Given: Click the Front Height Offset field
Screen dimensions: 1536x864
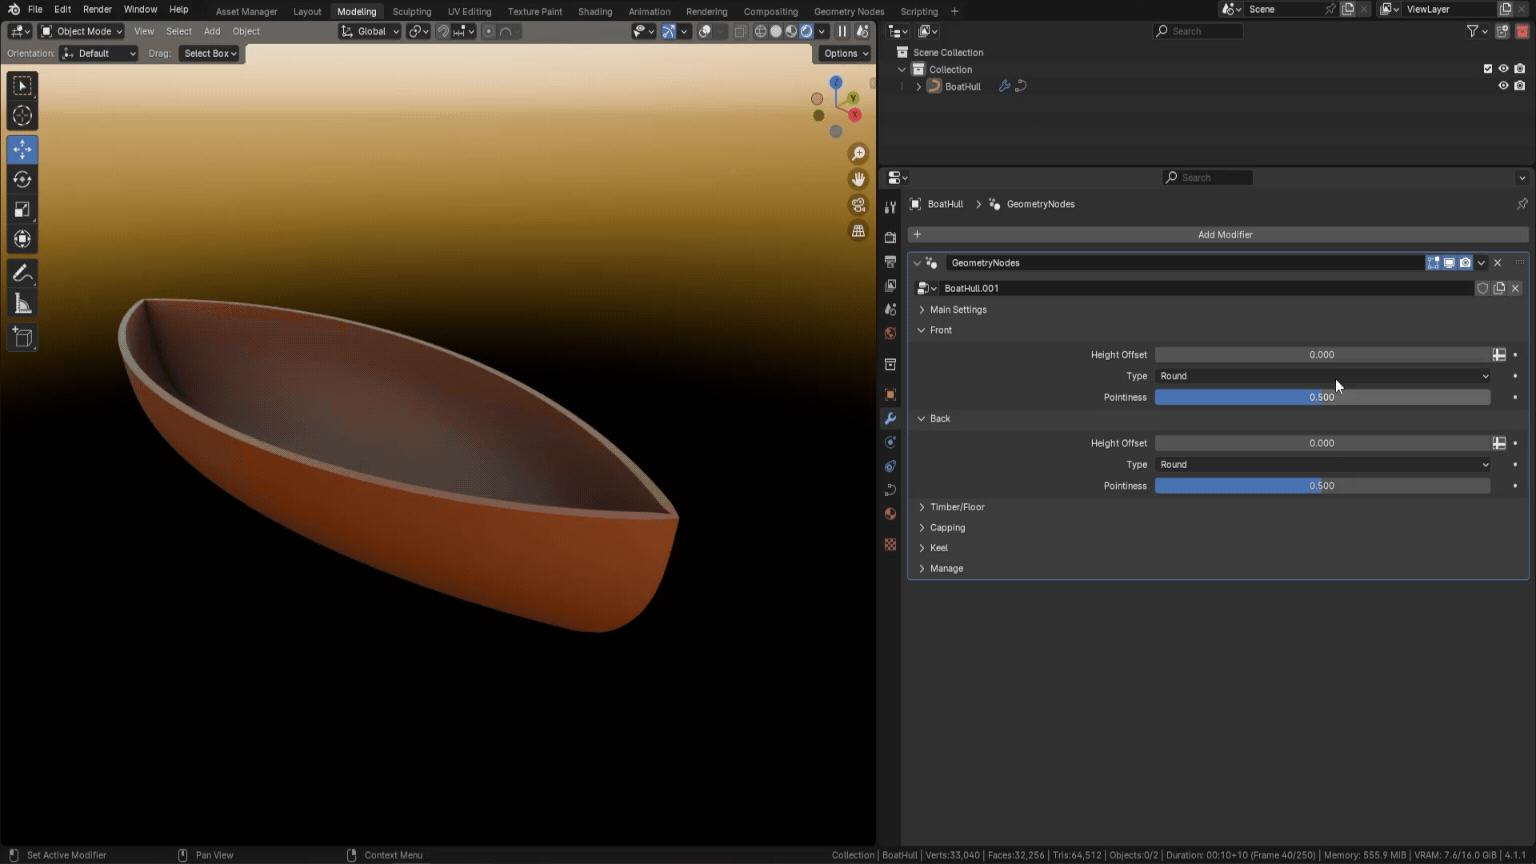Looking at the screenshot, I should [x=1320, y=355].
